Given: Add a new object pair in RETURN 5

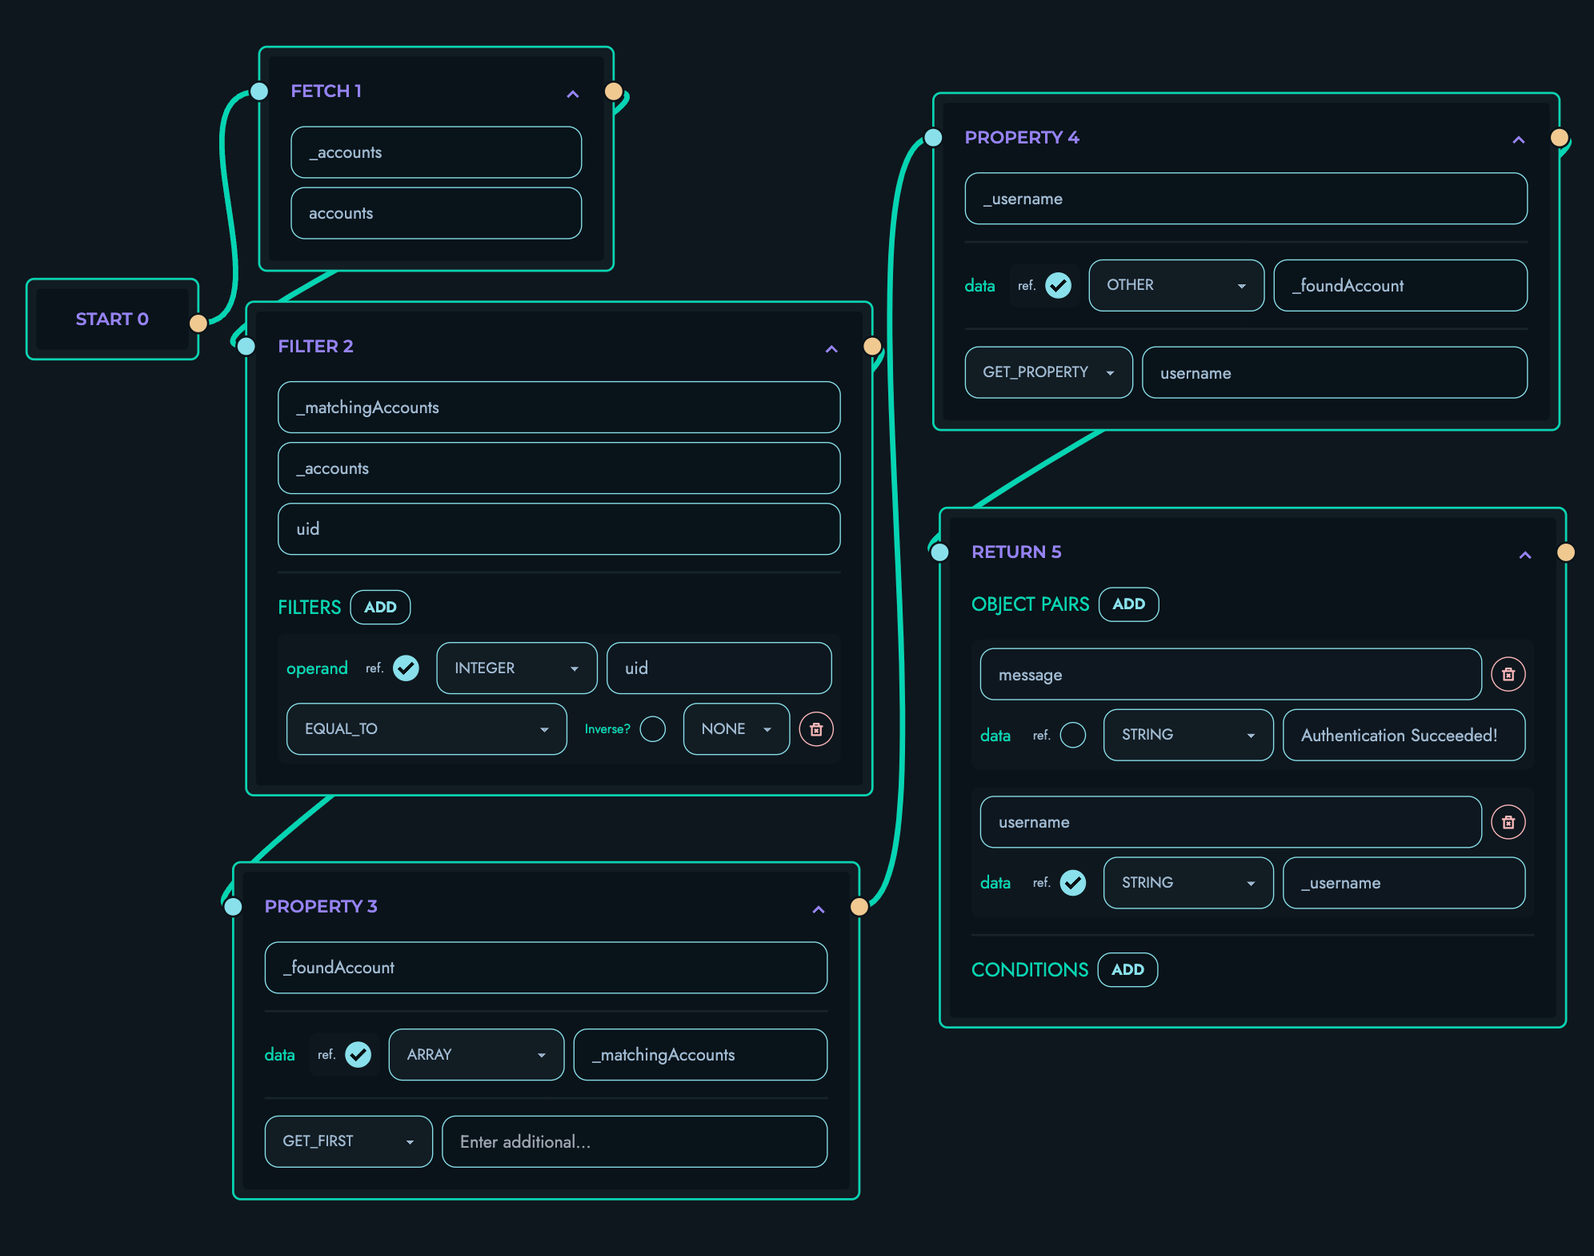Looking at the screenshot, I should pyautogui.click(x=1128, y=604).
